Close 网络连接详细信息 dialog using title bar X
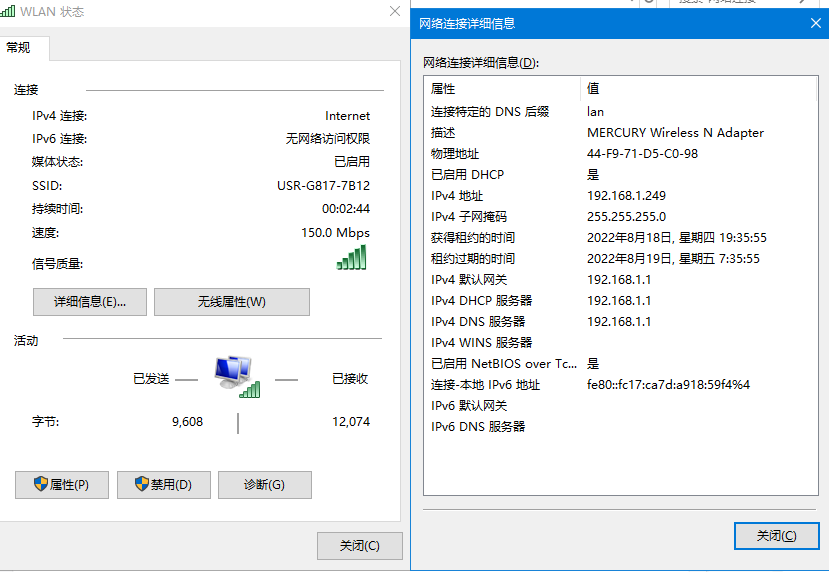Viewport: 829px width, 572px height. [812, 23]
